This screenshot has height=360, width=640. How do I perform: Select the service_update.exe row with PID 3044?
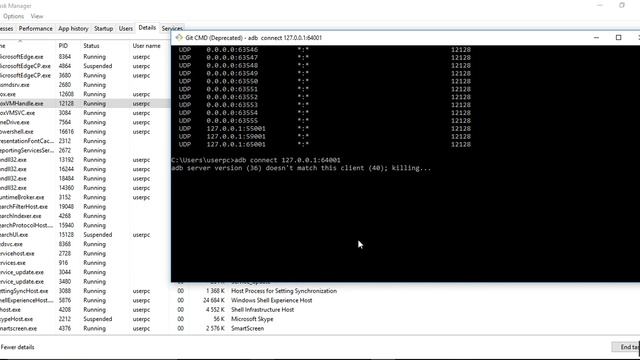[x=84, y=273]
